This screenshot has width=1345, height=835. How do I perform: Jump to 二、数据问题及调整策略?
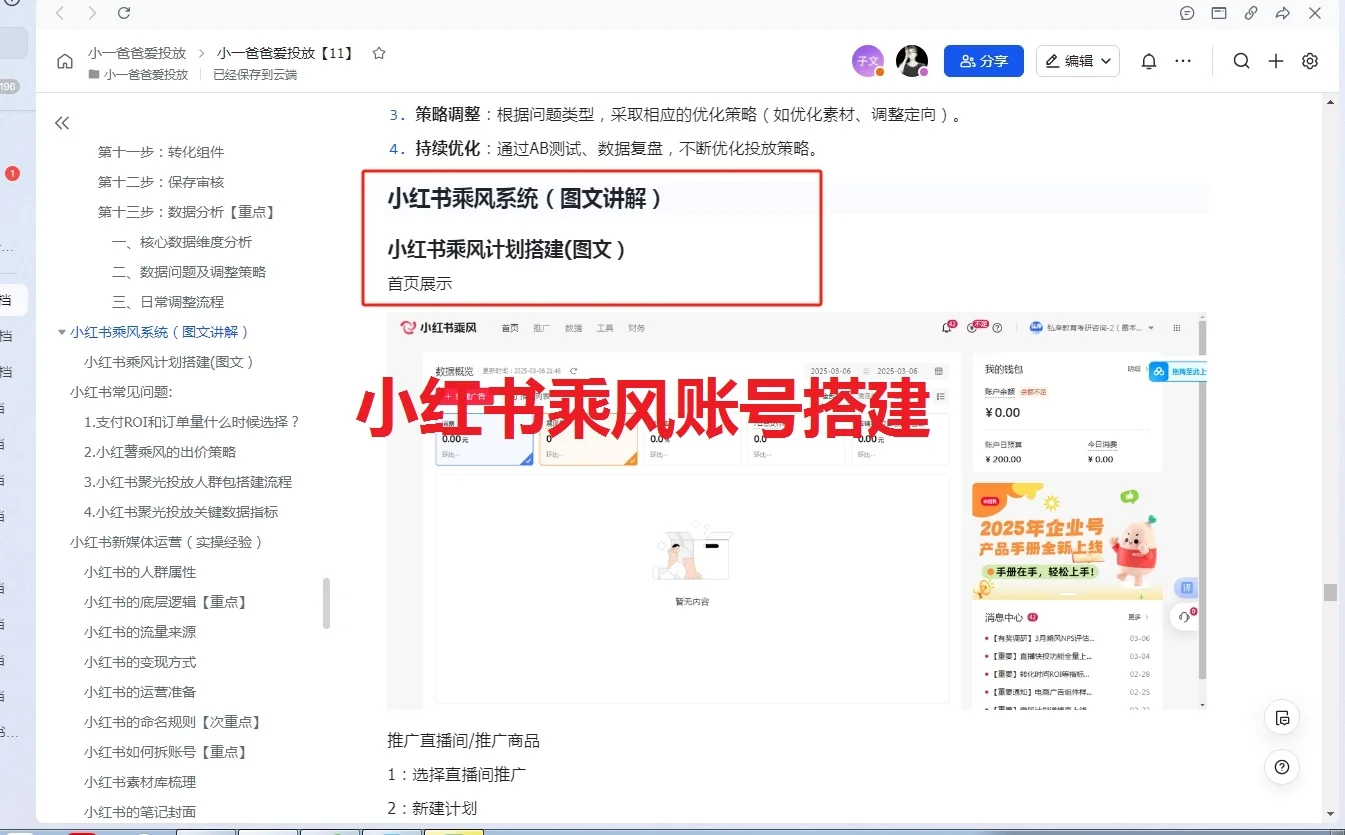pos(189,272)
